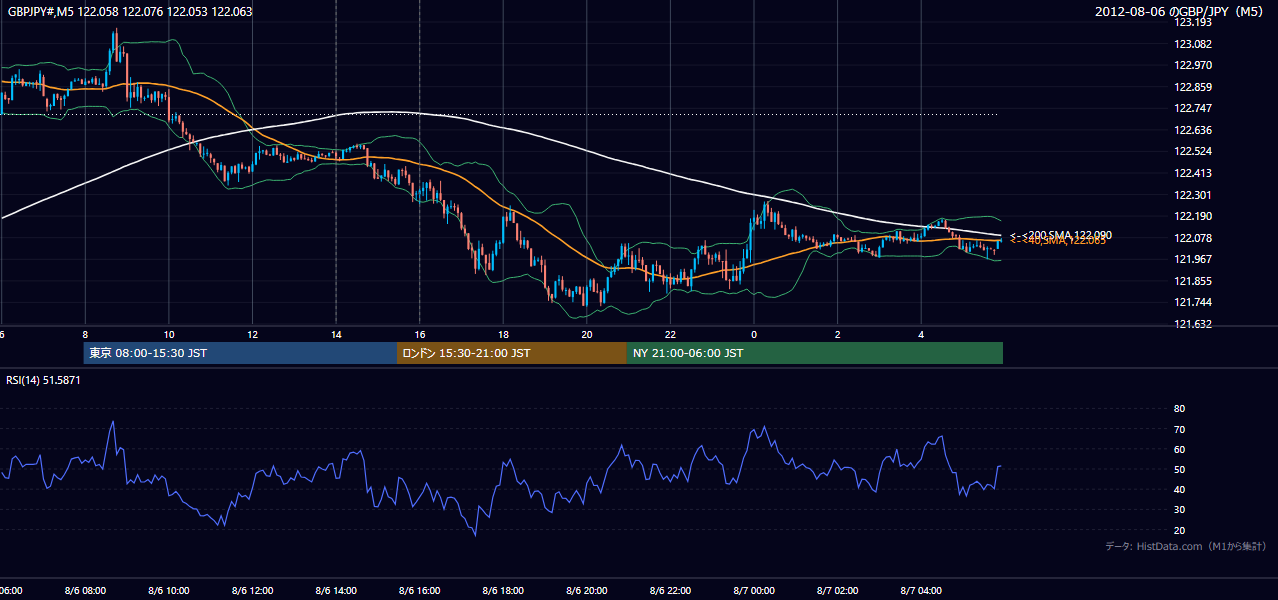Click the 8/6 12:00 date label

coord(253,591)
